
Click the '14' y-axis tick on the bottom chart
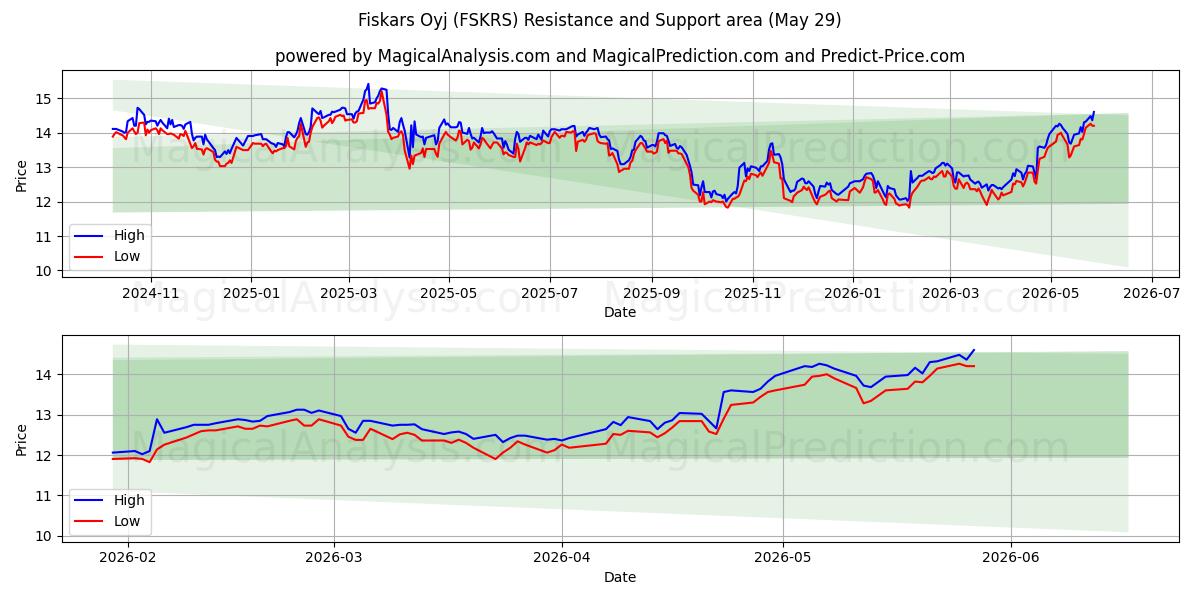(x=44, y=375)
